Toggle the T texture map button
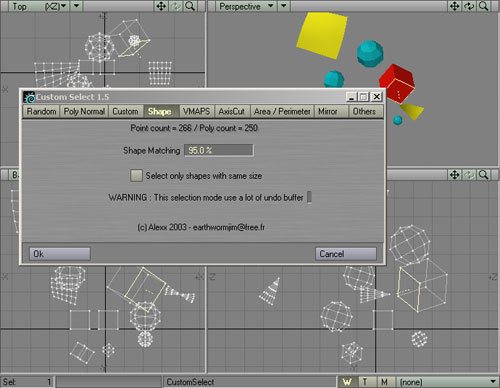500x388 pixels. [365, 382]
